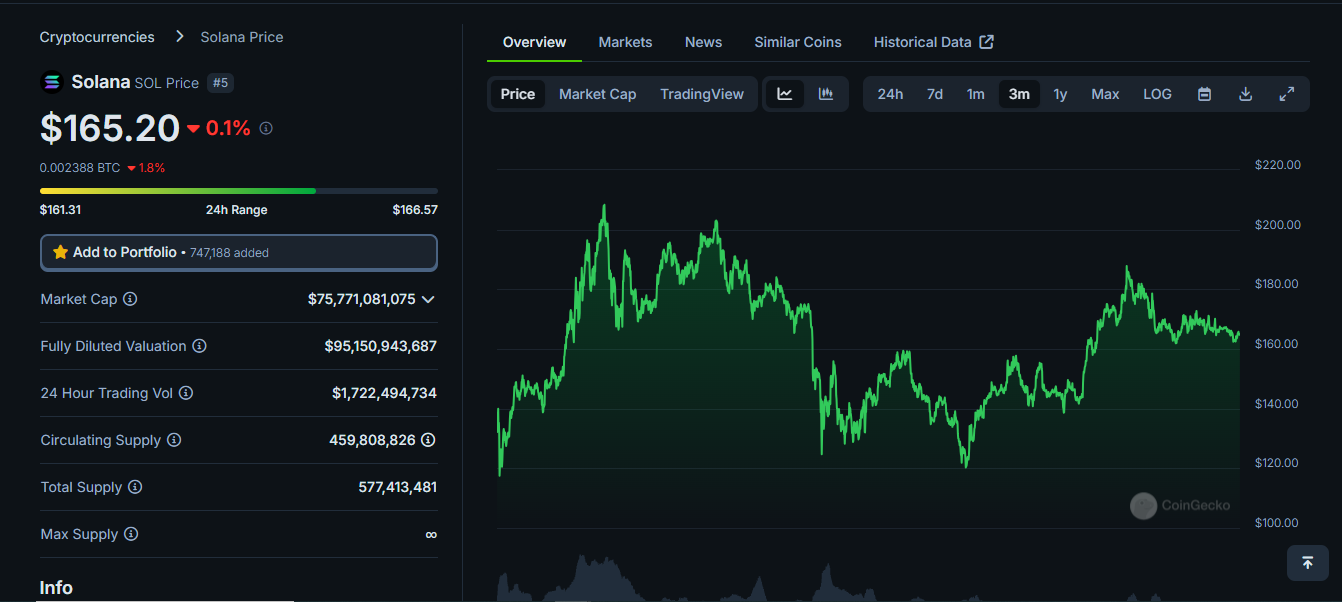Select the TradingView chart tab

click(x=702, y=93)
